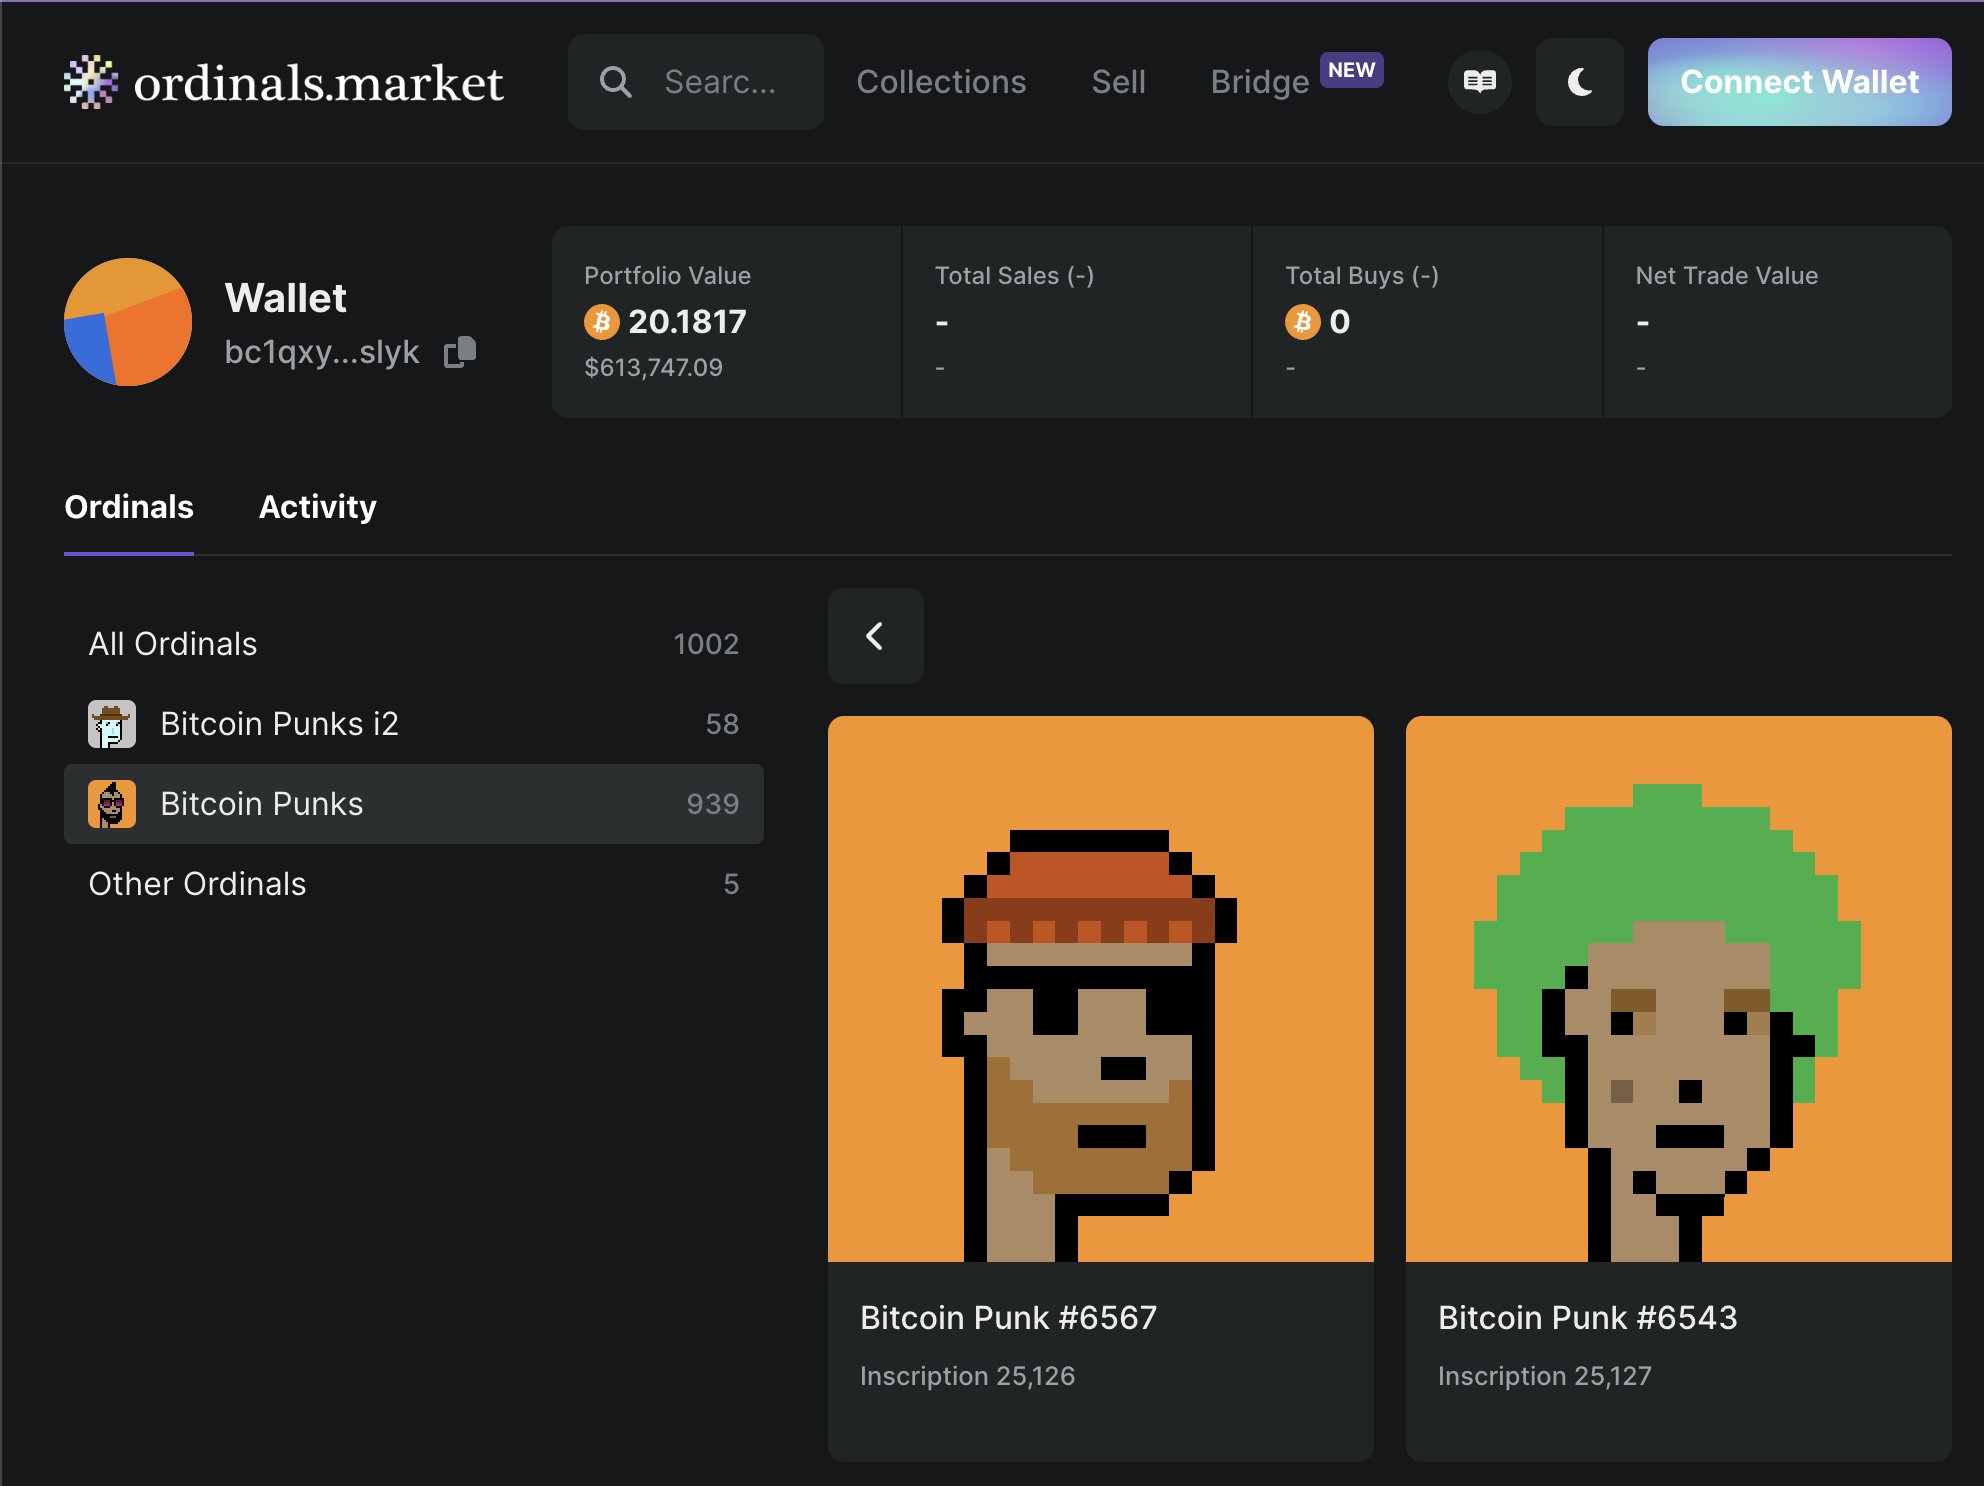Open the Bridge NEW link

click(1260, 82)
